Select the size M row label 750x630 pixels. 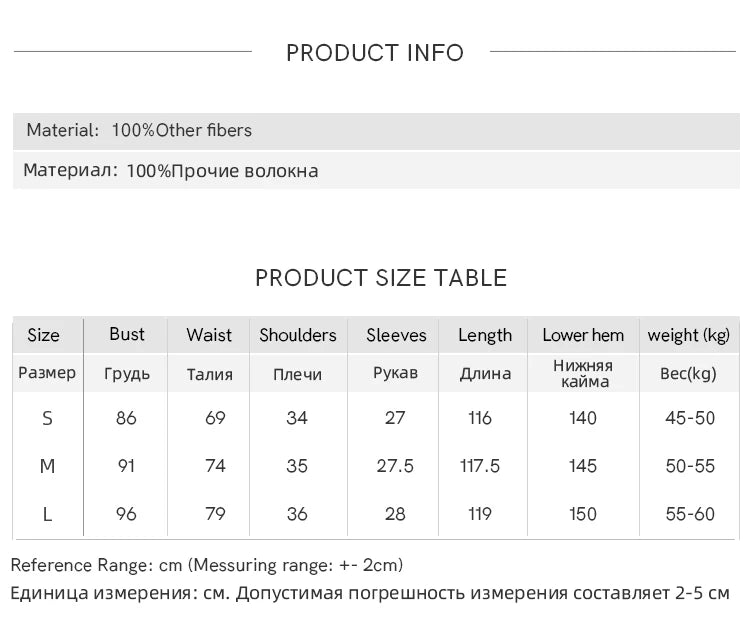[47, 466]
